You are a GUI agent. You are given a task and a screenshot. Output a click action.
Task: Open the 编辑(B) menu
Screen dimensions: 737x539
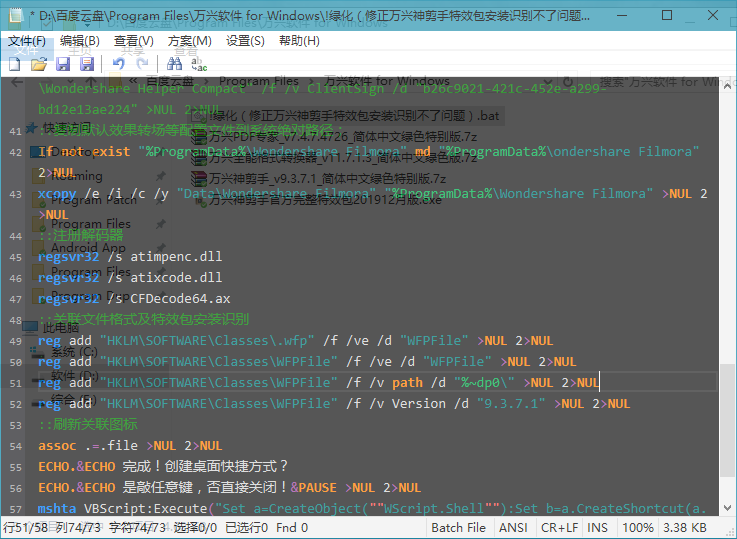pyautogui.click(x=80, y=41)
